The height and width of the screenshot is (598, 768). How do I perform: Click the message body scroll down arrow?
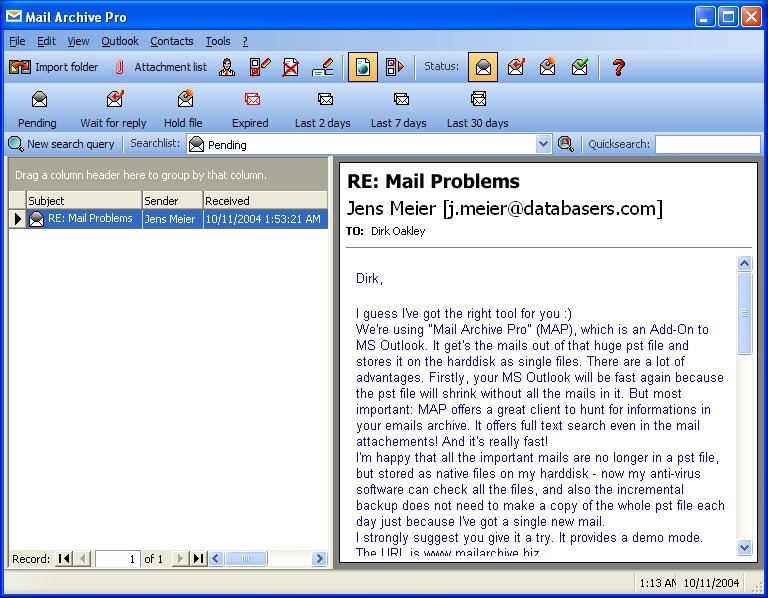pos(744,547)
